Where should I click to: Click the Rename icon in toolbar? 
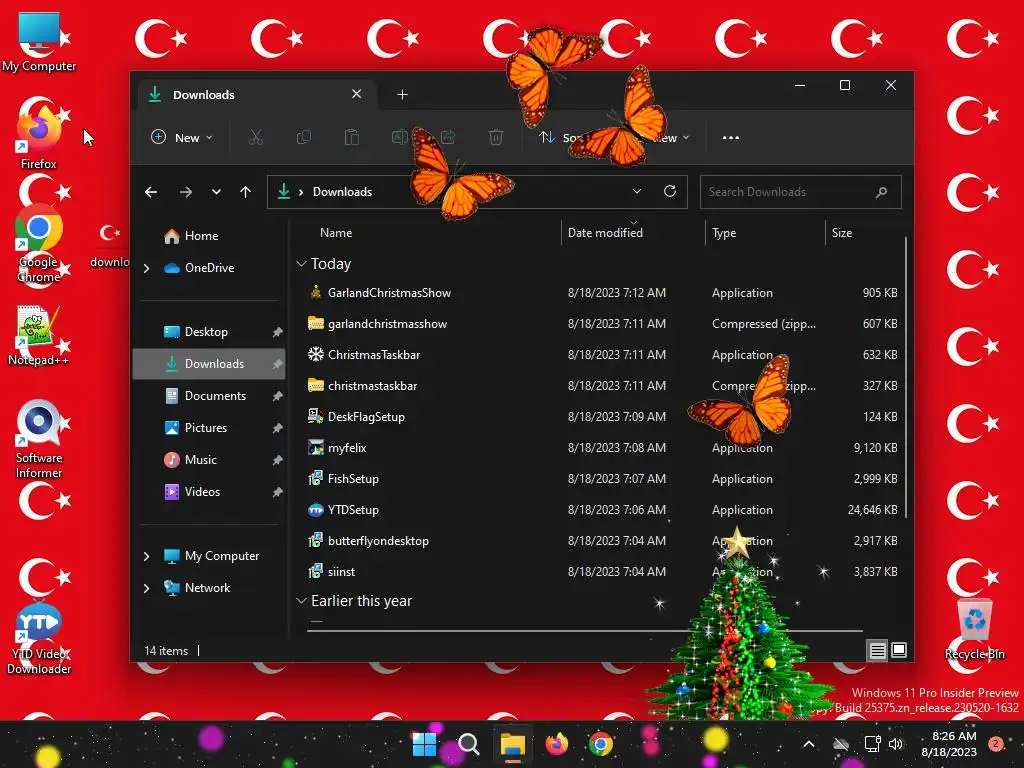click(x=400, y=138)
